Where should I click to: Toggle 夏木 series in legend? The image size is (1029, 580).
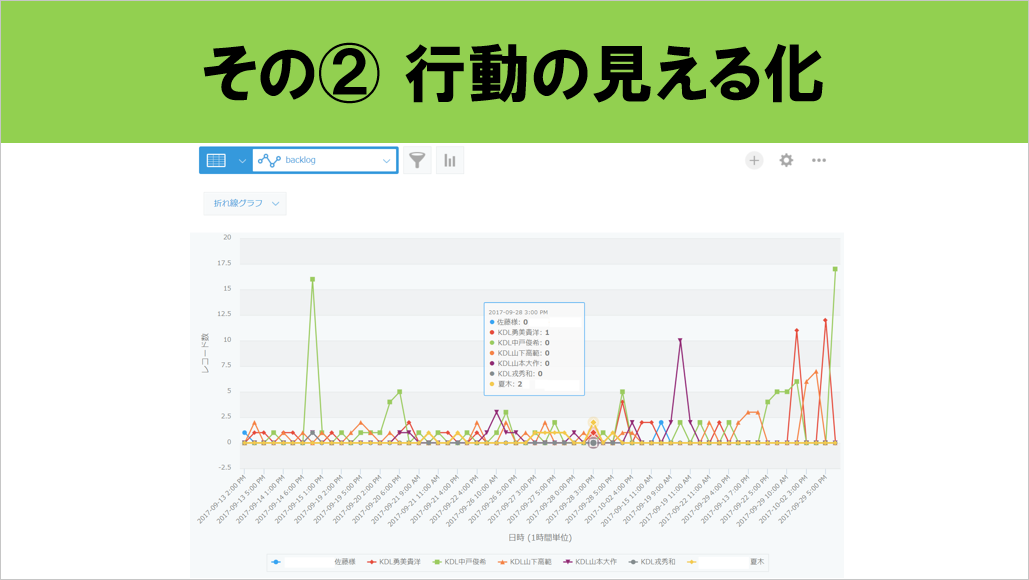point(726,562)
